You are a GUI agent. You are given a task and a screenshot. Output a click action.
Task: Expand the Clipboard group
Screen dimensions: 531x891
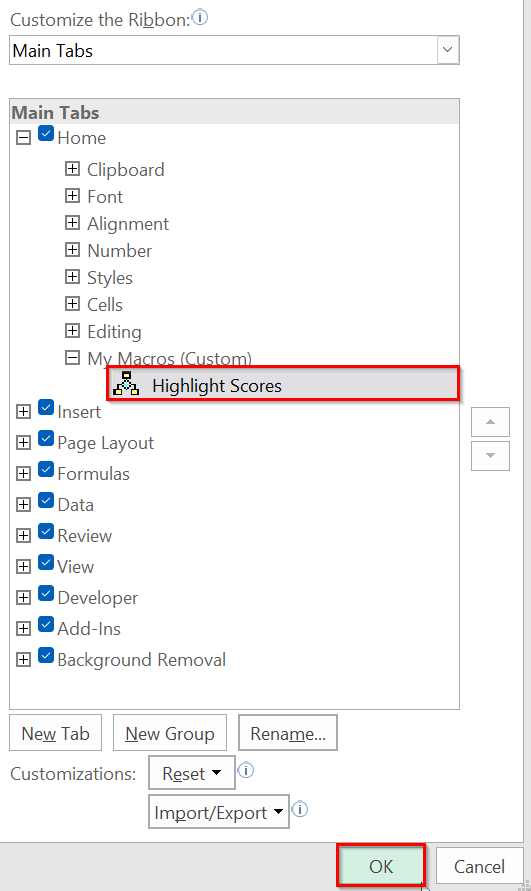[72, 169]
